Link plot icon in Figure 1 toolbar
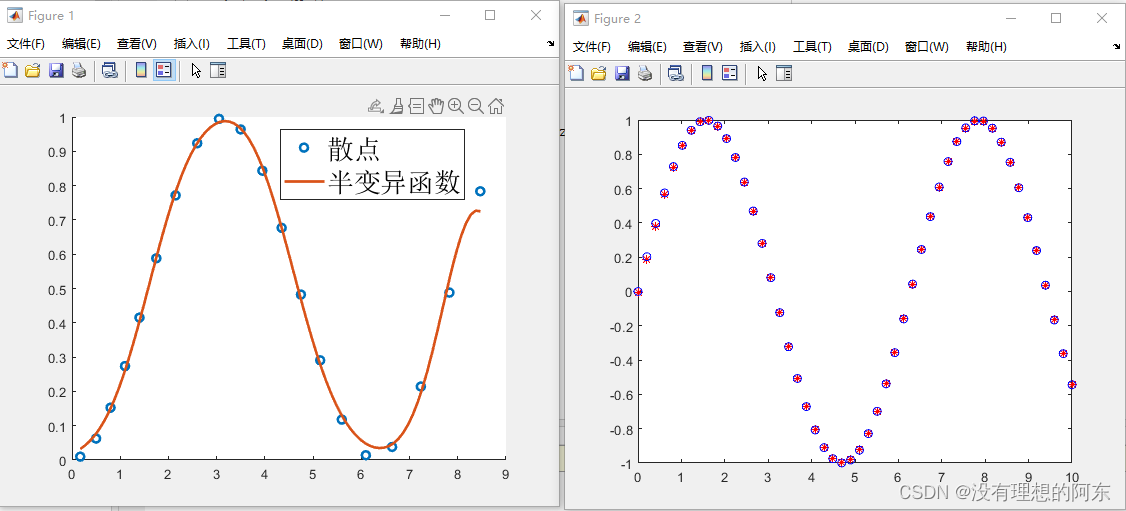Image resolution: width=1126 pixels, height=511 pixels. [x=109, y=70]
